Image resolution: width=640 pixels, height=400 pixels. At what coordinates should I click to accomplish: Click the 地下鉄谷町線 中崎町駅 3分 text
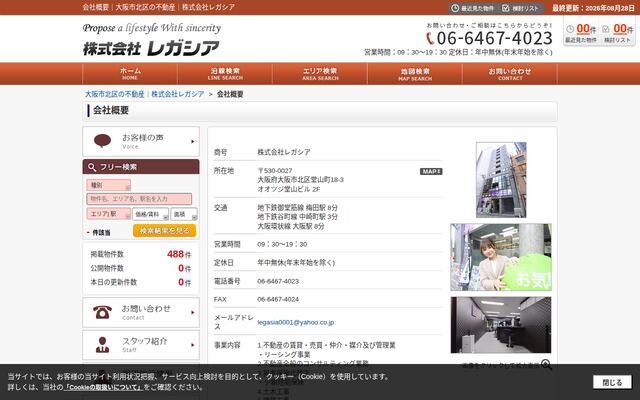coord(298,217)
